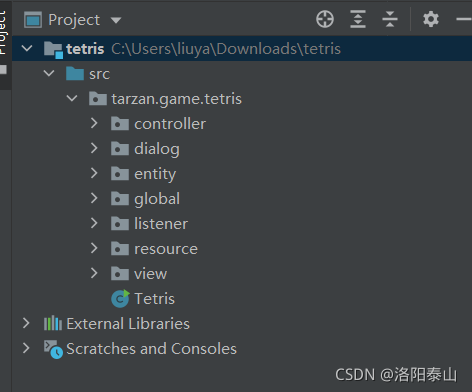Click the Expand All toolbar icon
Screen dimensions: 472x392
click(x=358, y=19)
